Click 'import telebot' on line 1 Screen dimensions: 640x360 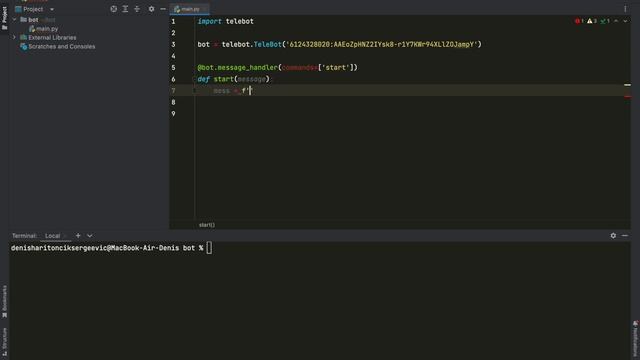(225, 21)
